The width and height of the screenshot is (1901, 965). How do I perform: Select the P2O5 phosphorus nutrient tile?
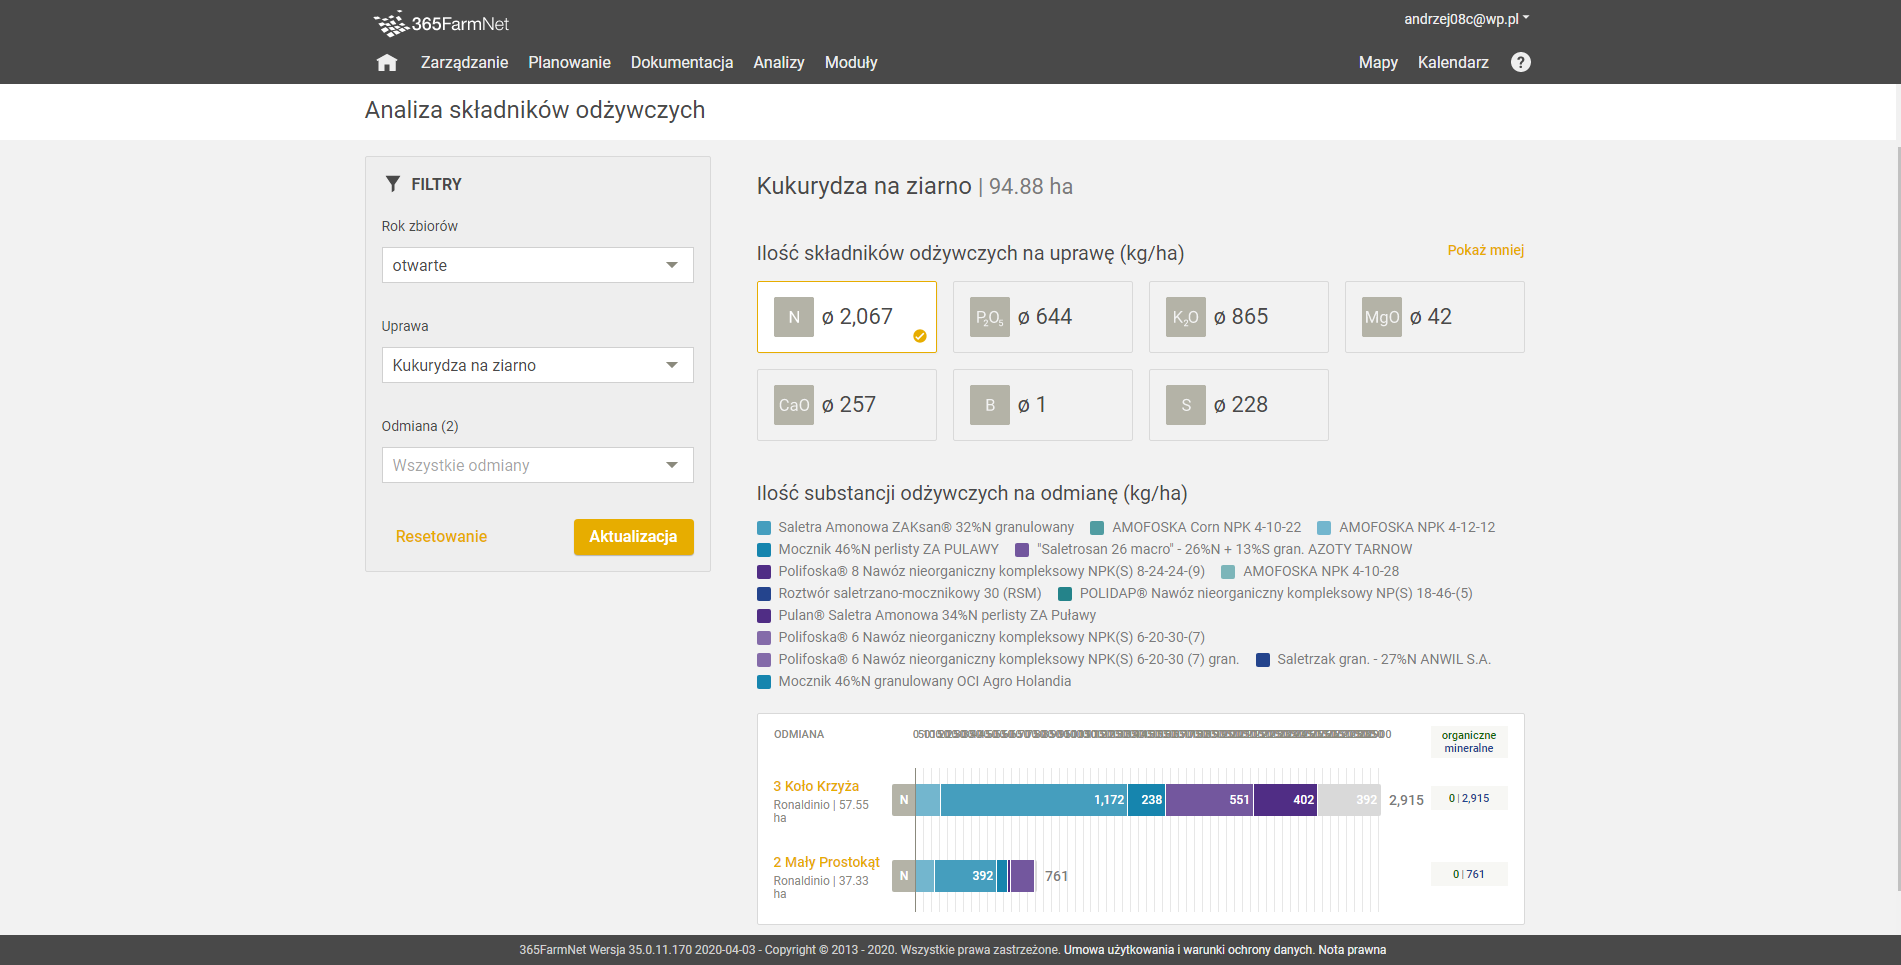tap(1042, 317)
